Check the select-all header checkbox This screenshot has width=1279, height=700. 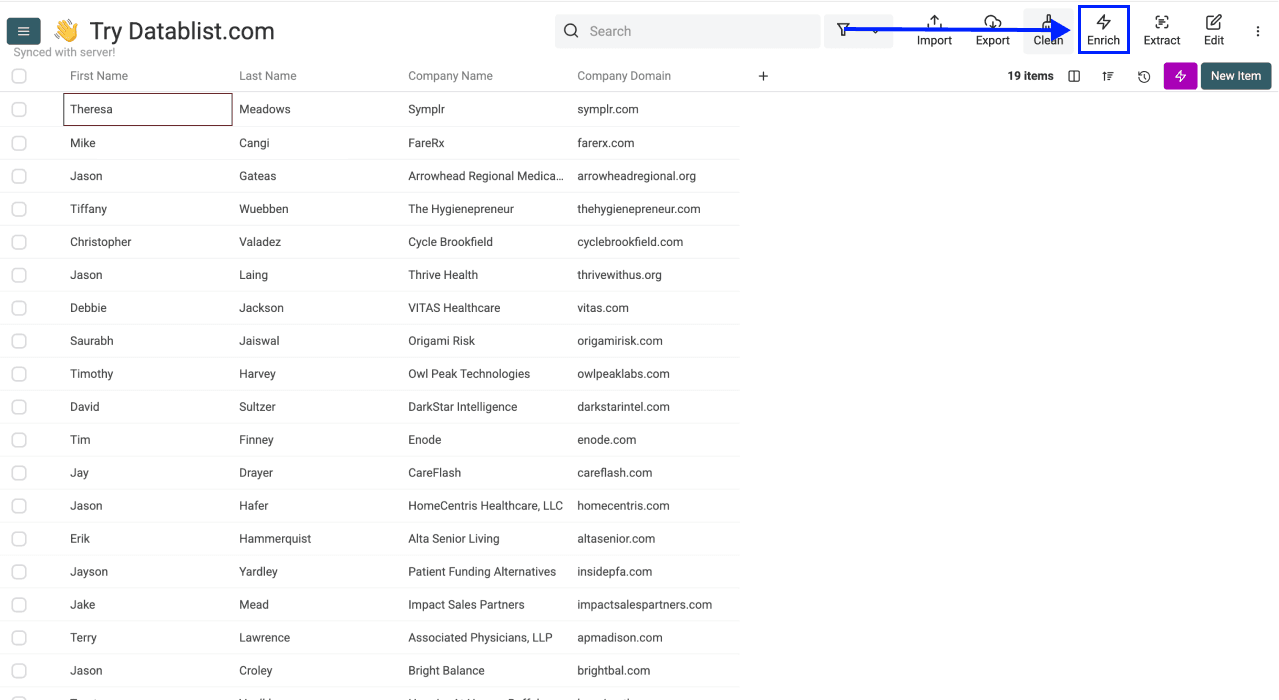[18, 75]
